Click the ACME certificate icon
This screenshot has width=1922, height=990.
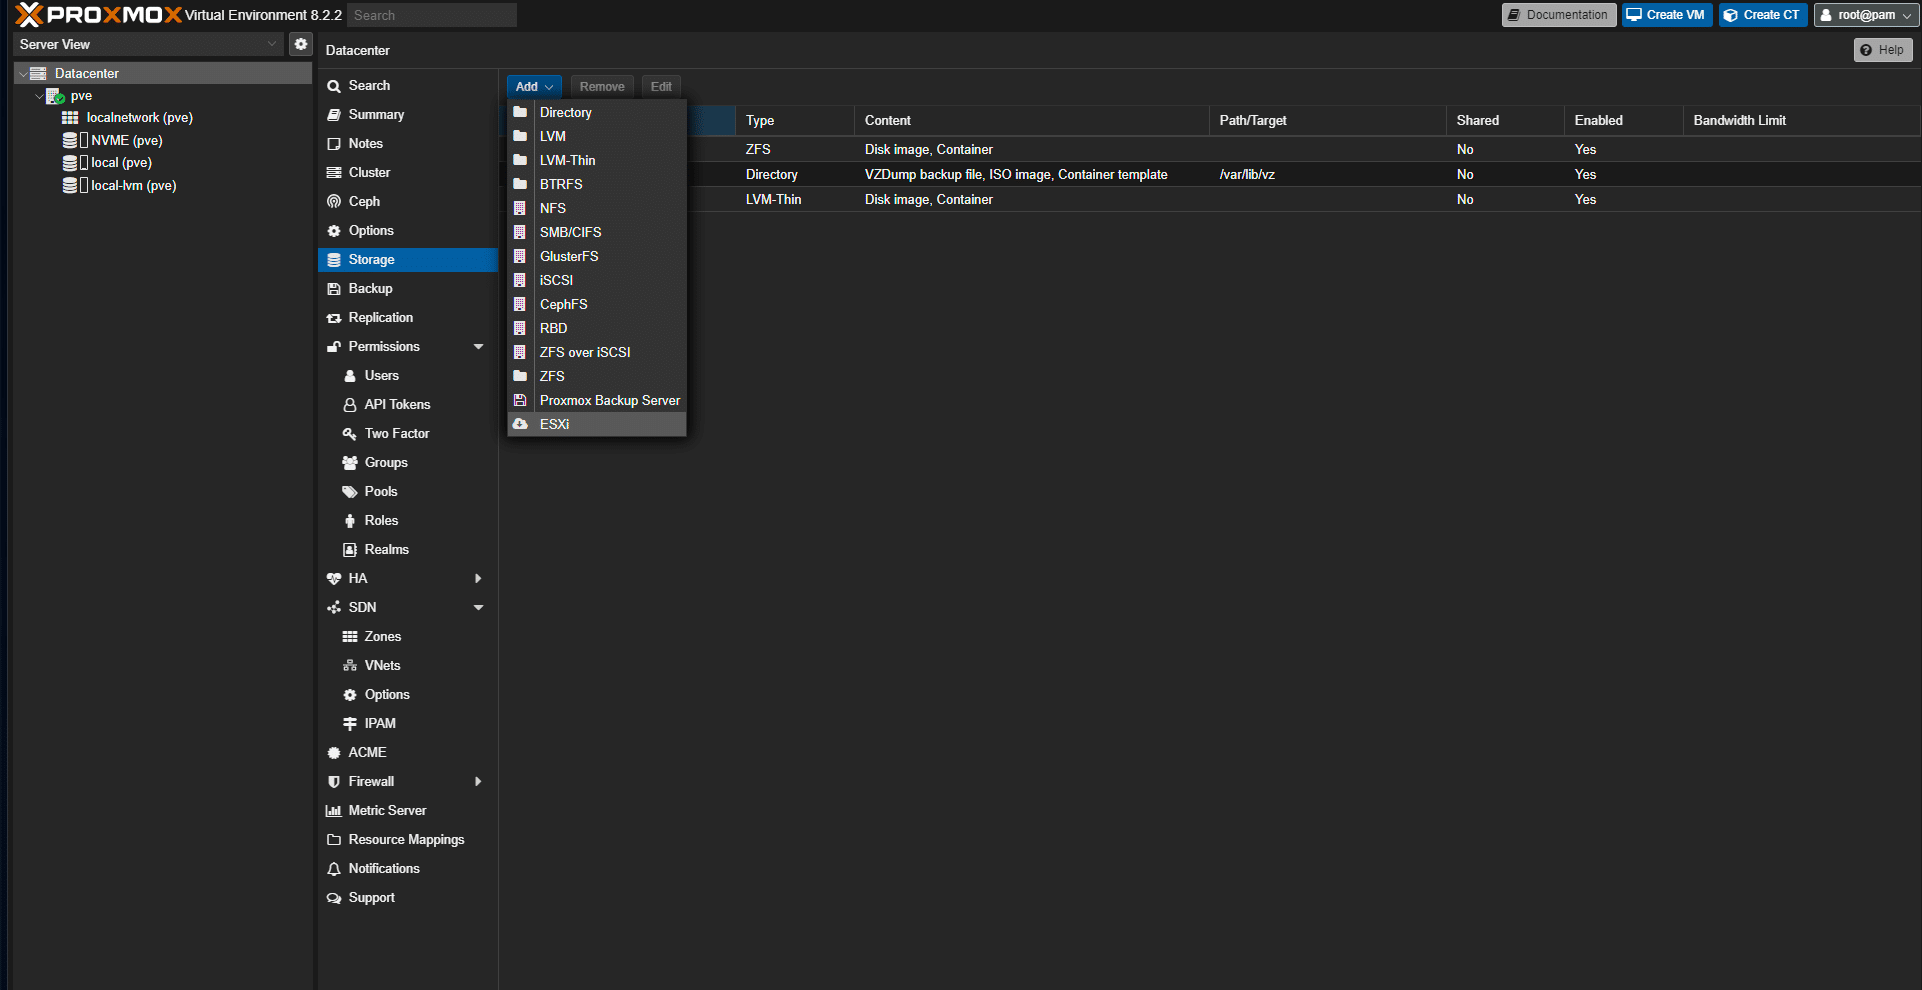334,753
